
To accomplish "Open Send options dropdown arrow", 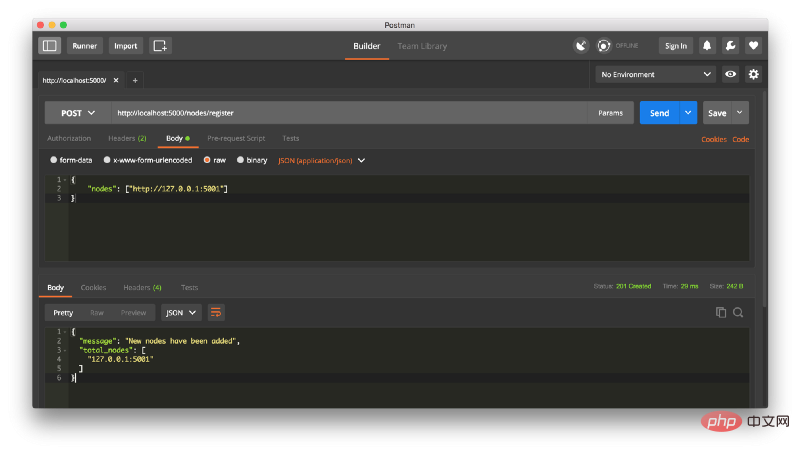I will [688, 113].
